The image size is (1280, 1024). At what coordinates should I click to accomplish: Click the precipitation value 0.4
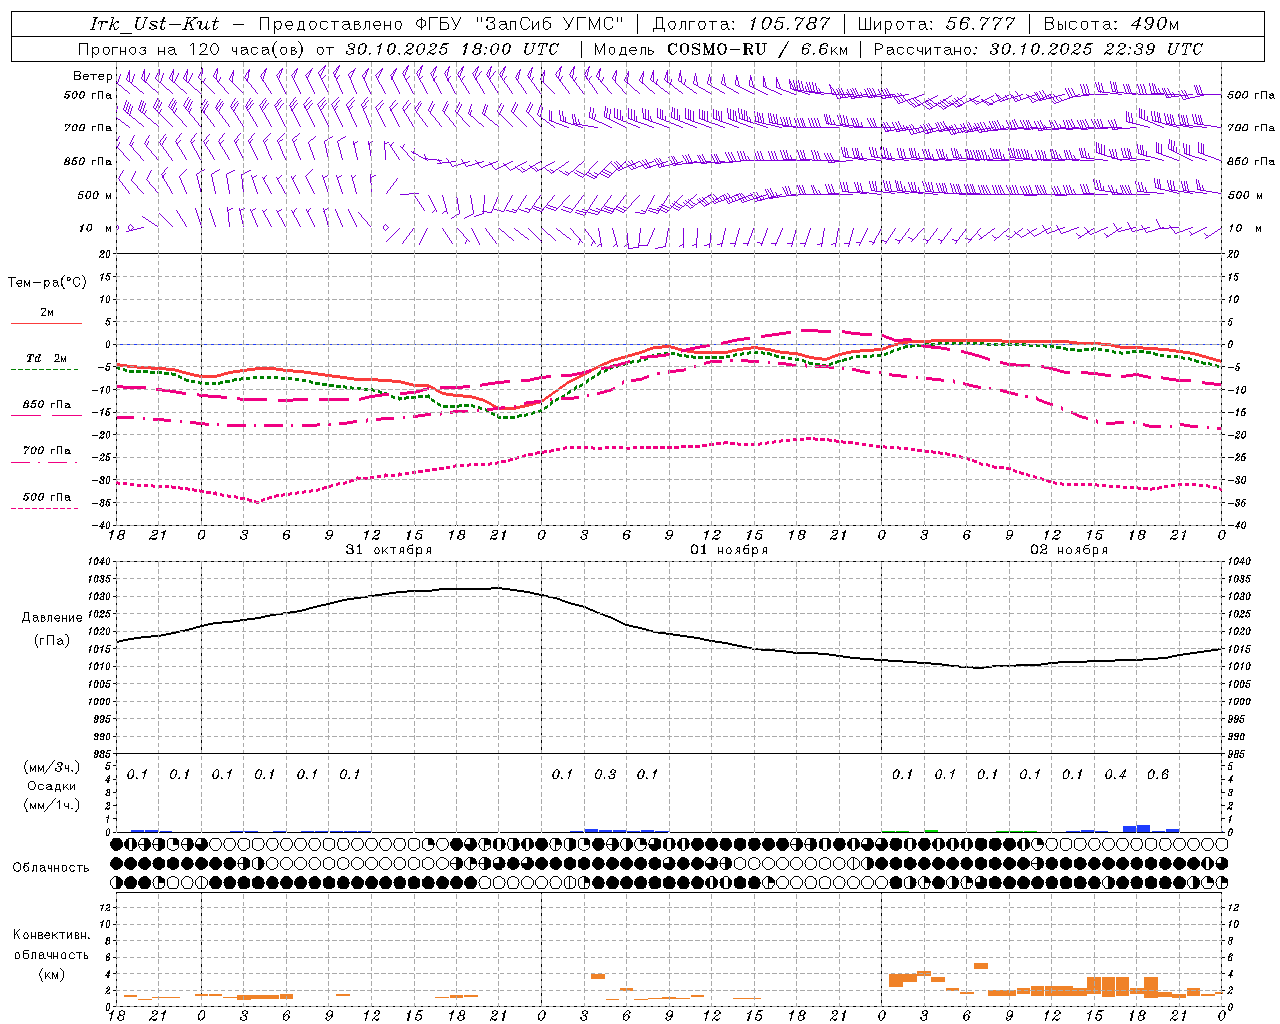click(1115, 774)
